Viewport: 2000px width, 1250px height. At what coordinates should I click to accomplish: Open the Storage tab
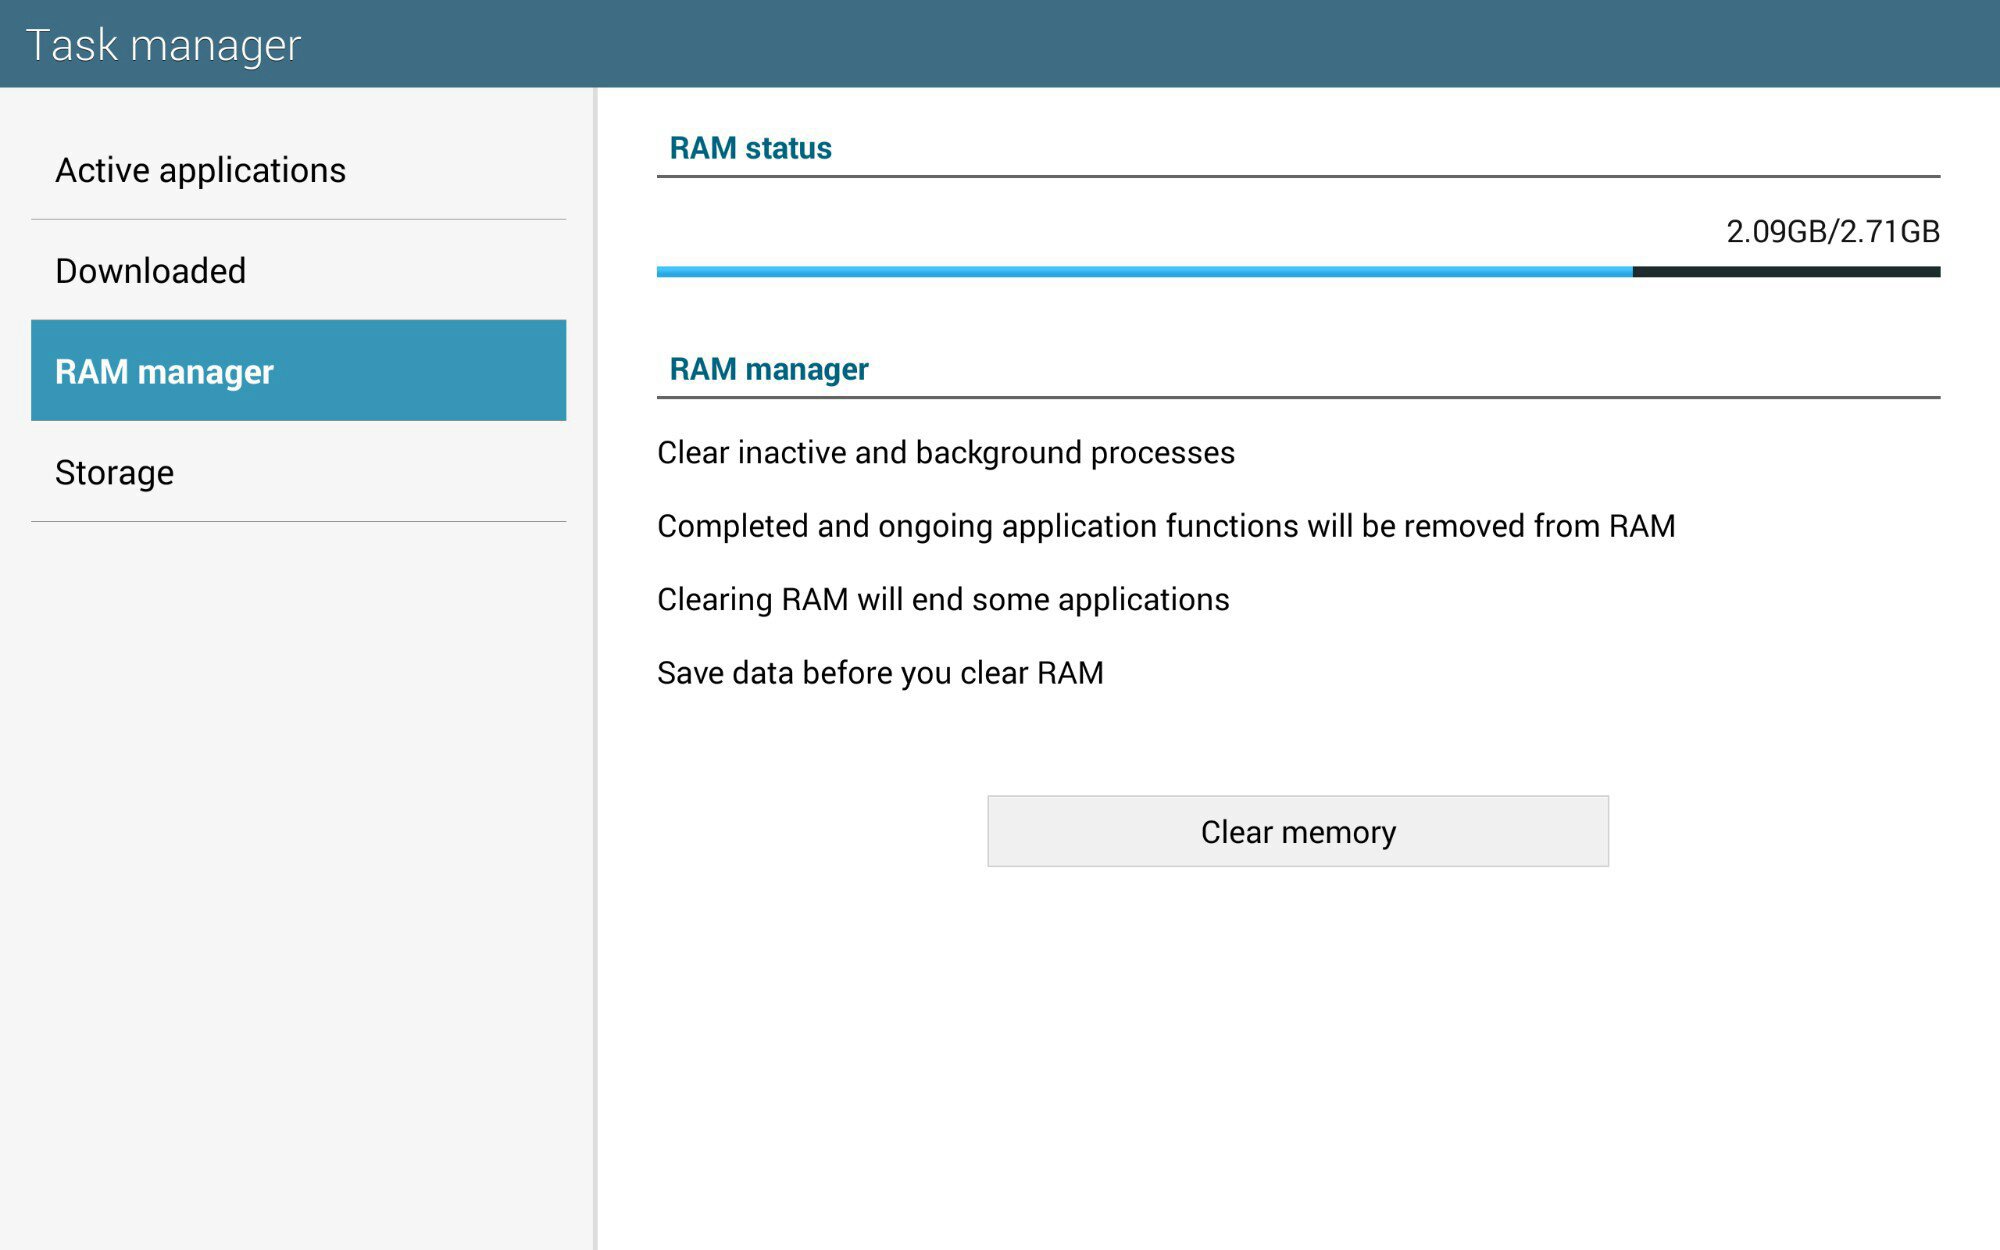pyautogui.click(x=114, y=472)
